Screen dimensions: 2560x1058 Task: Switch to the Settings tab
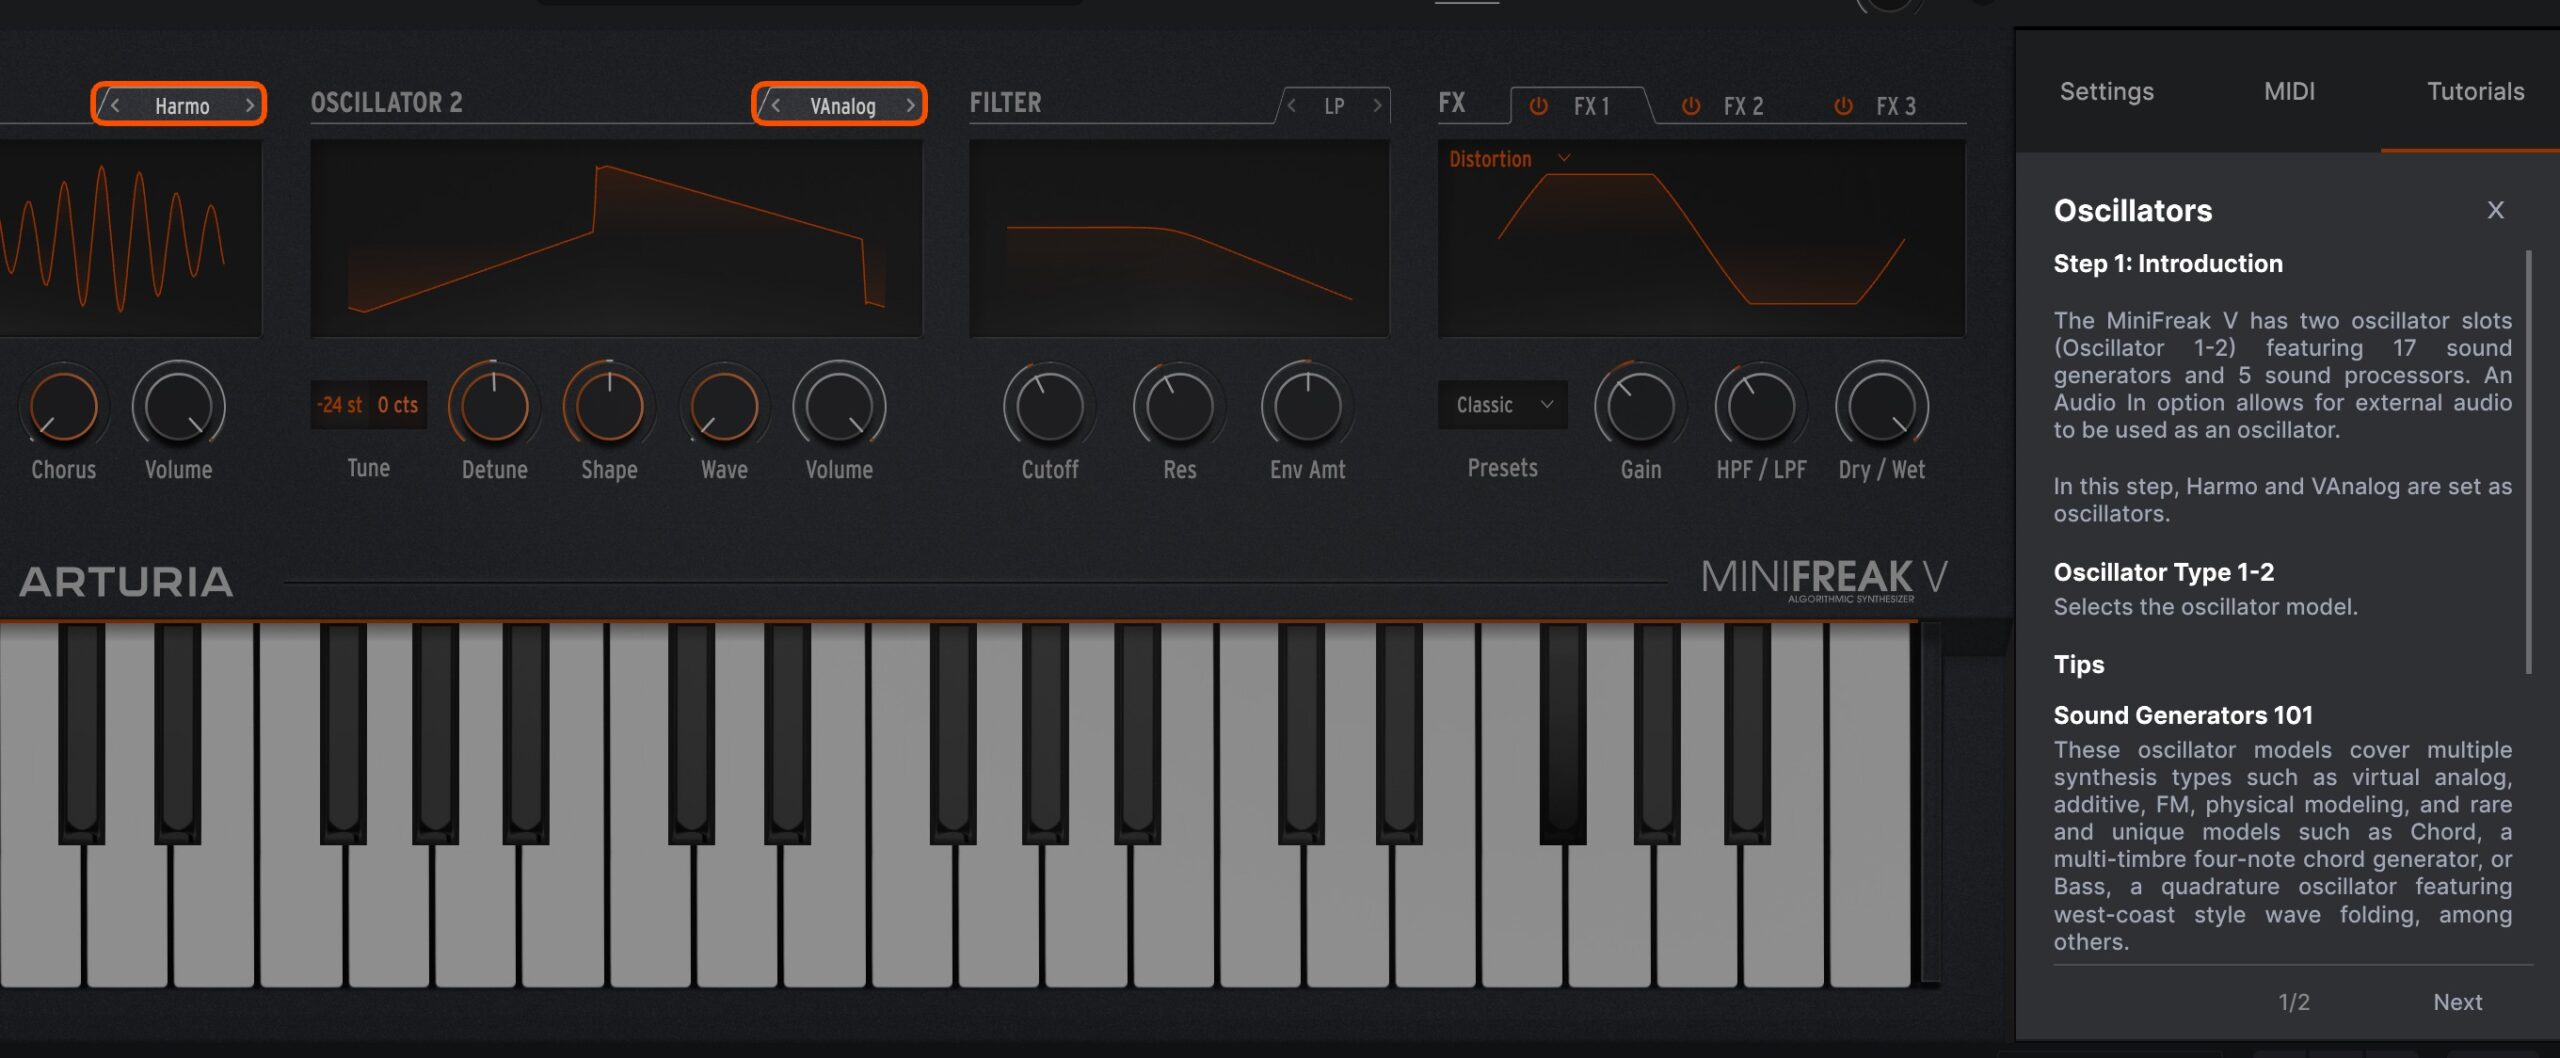pos(2106,91)
